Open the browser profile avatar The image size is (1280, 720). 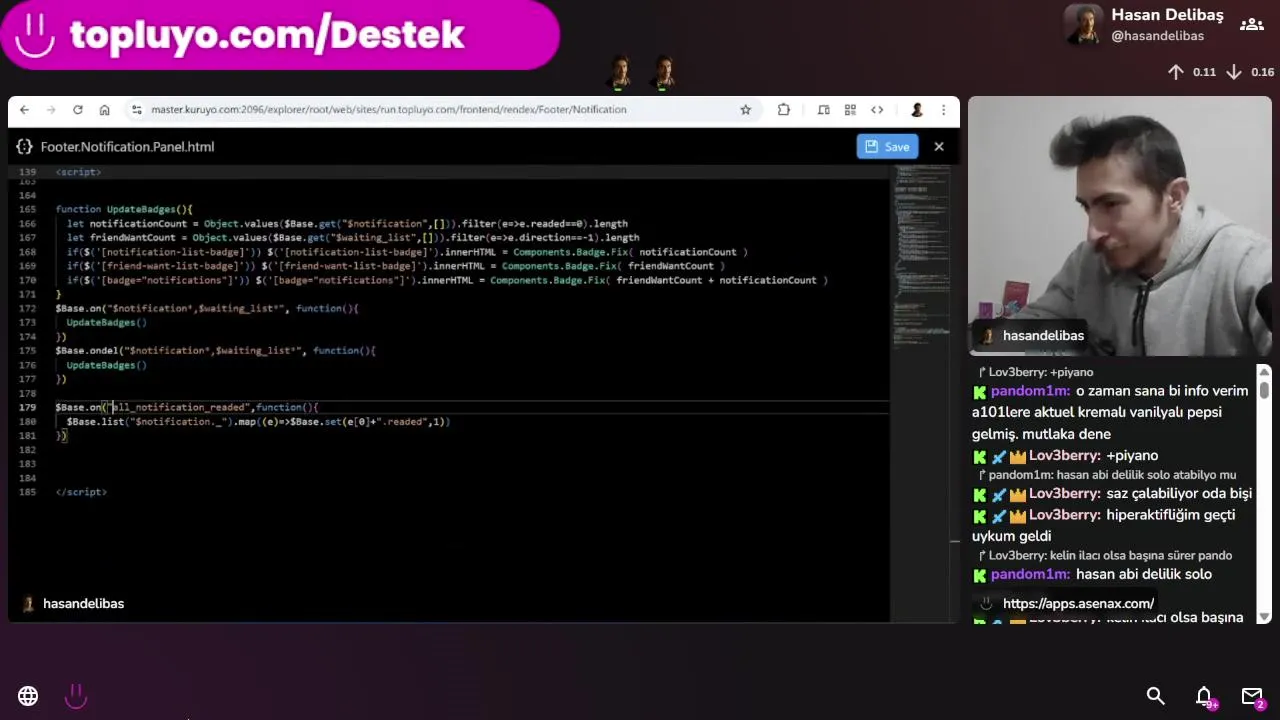[916, 110]
